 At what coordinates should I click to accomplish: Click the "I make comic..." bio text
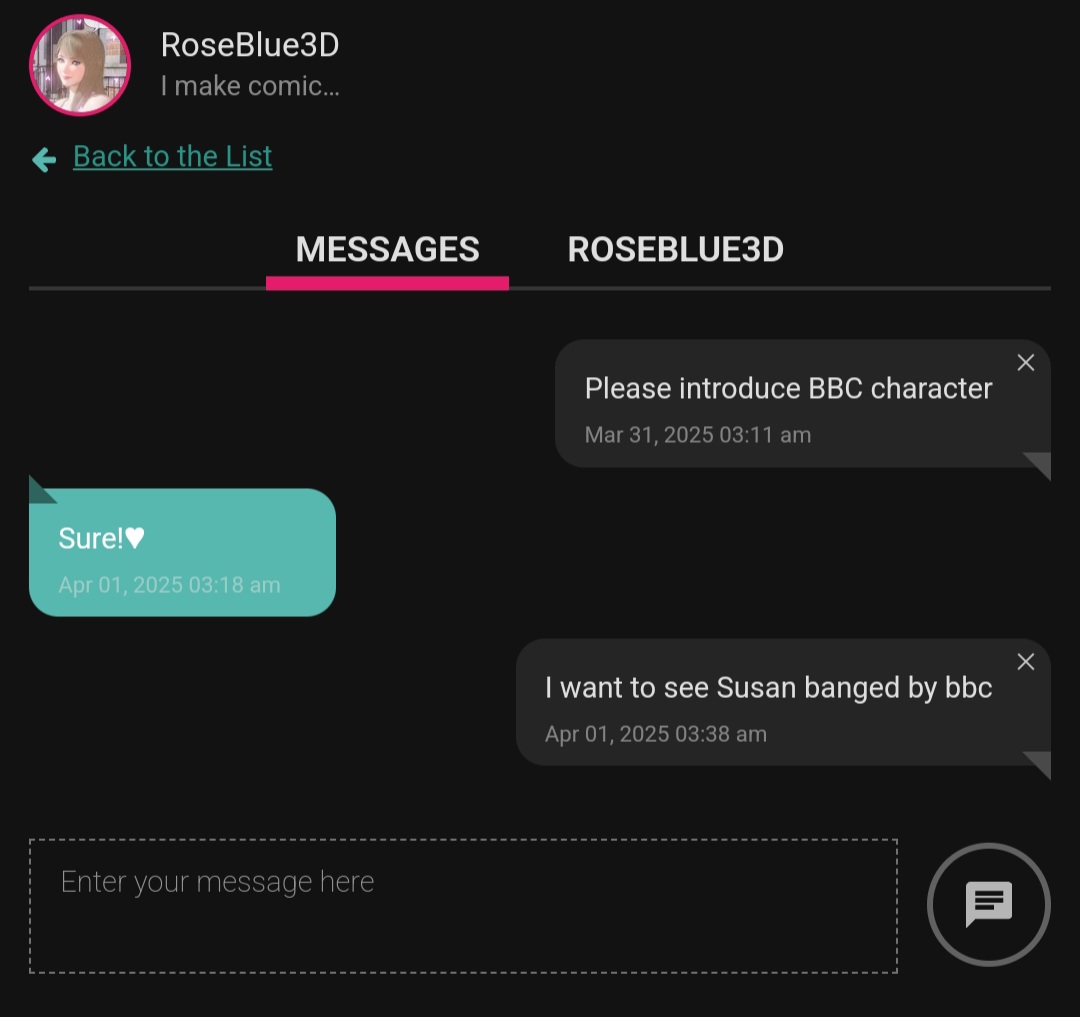(x=250, y=86)
